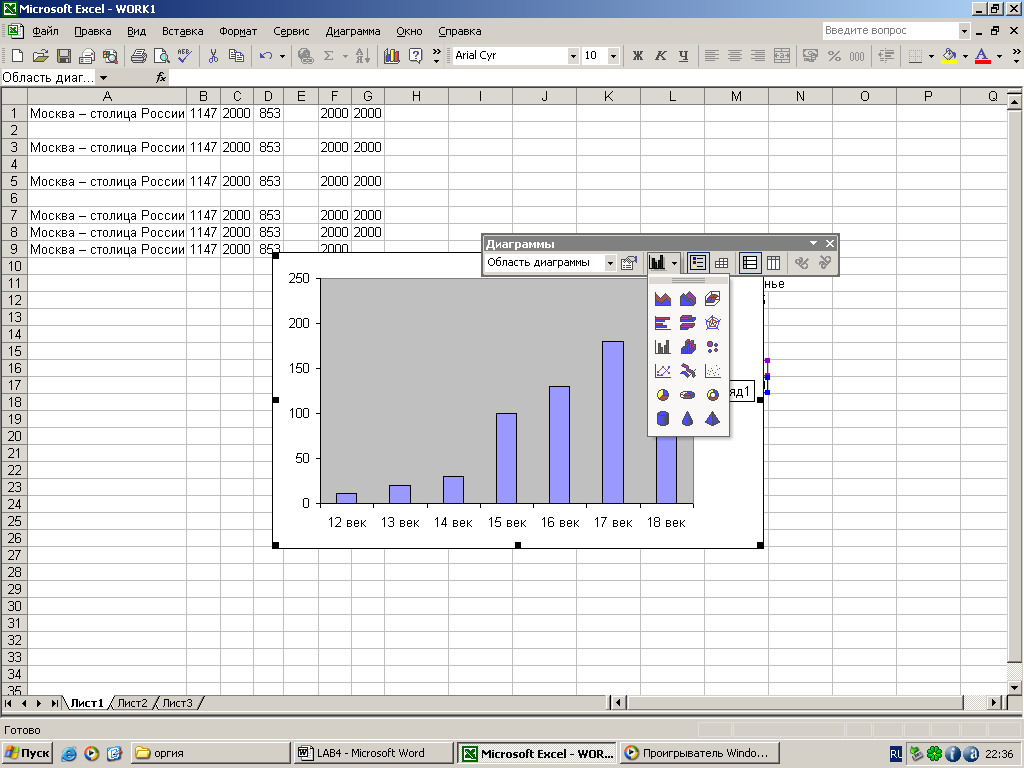
Task: Click the Copy icon
Action: pos(236,56)
